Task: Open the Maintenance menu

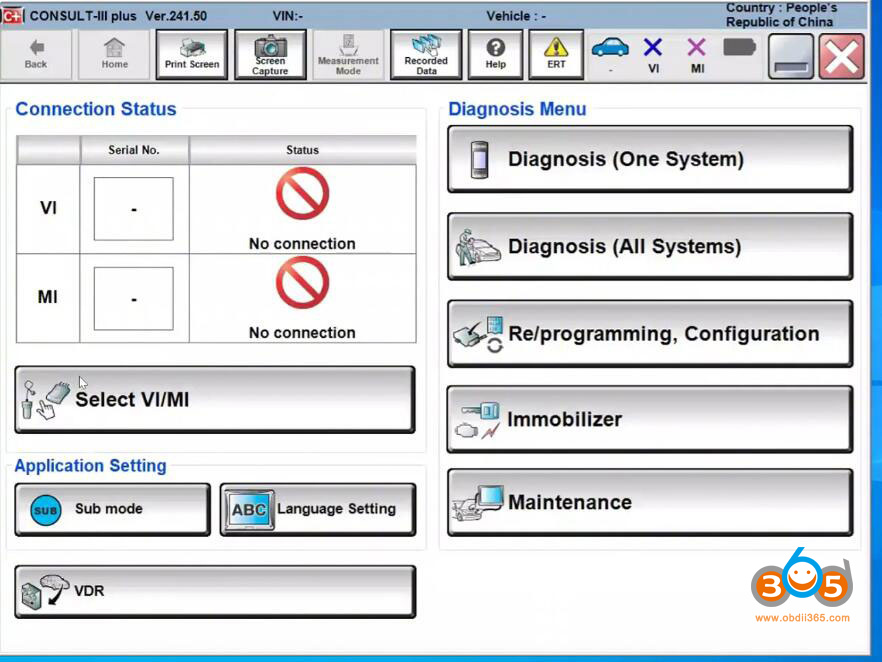Action: (650, 502)
